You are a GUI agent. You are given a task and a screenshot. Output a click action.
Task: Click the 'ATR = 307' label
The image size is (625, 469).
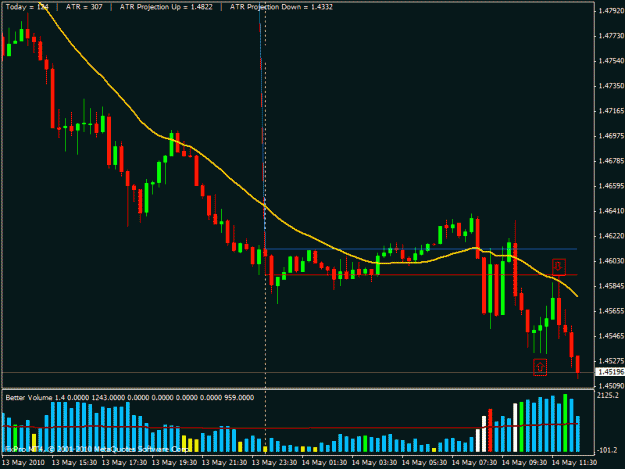(x=84, y=7)
